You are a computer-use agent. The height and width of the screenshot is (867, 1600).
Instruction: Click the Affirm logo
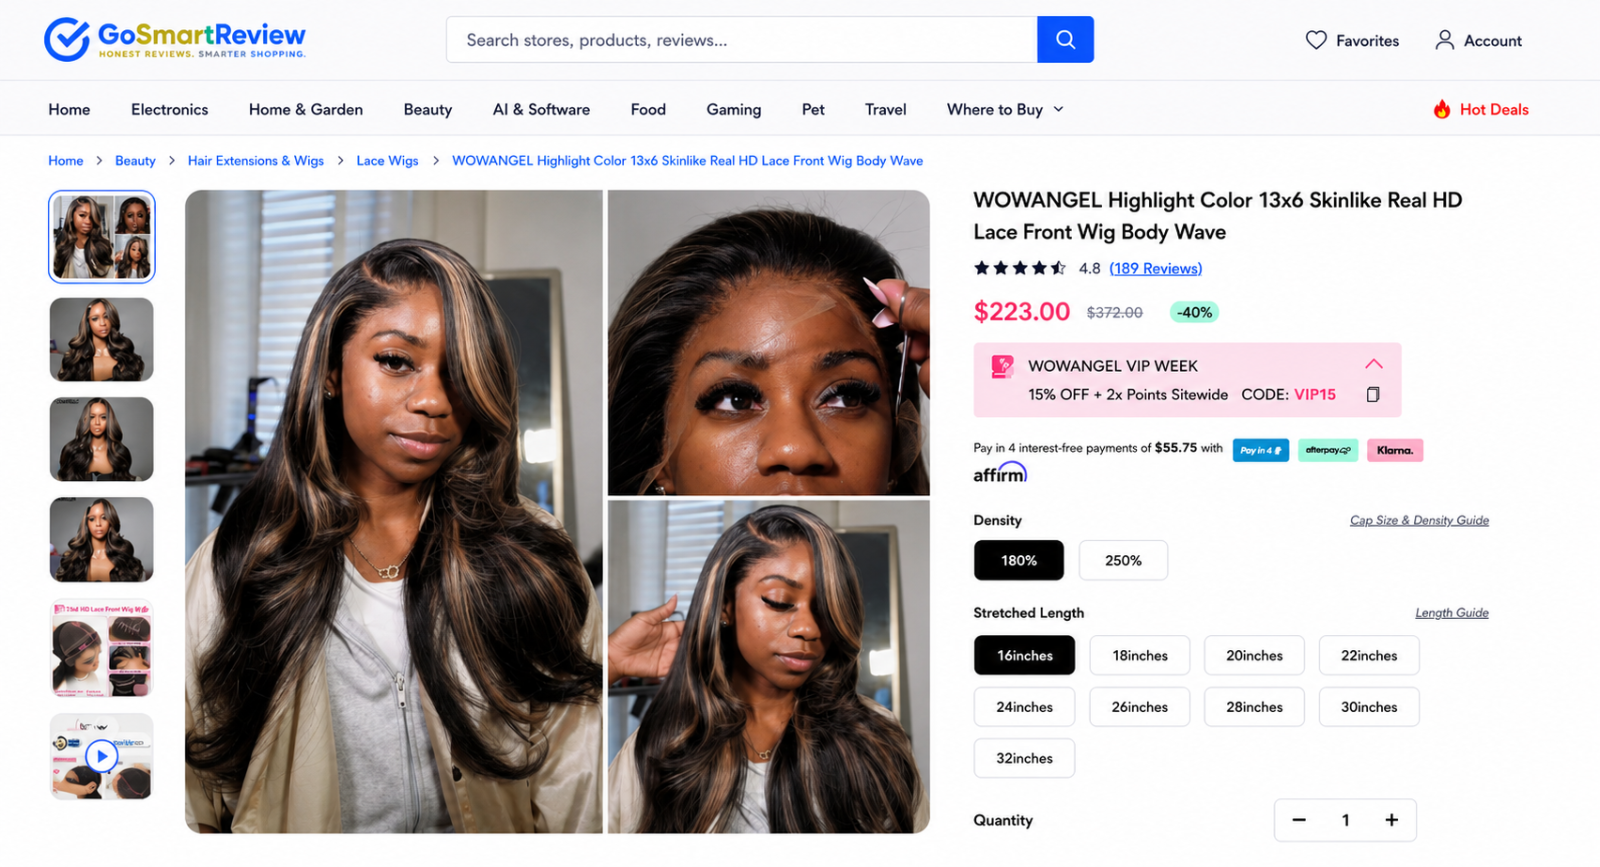1000,473
